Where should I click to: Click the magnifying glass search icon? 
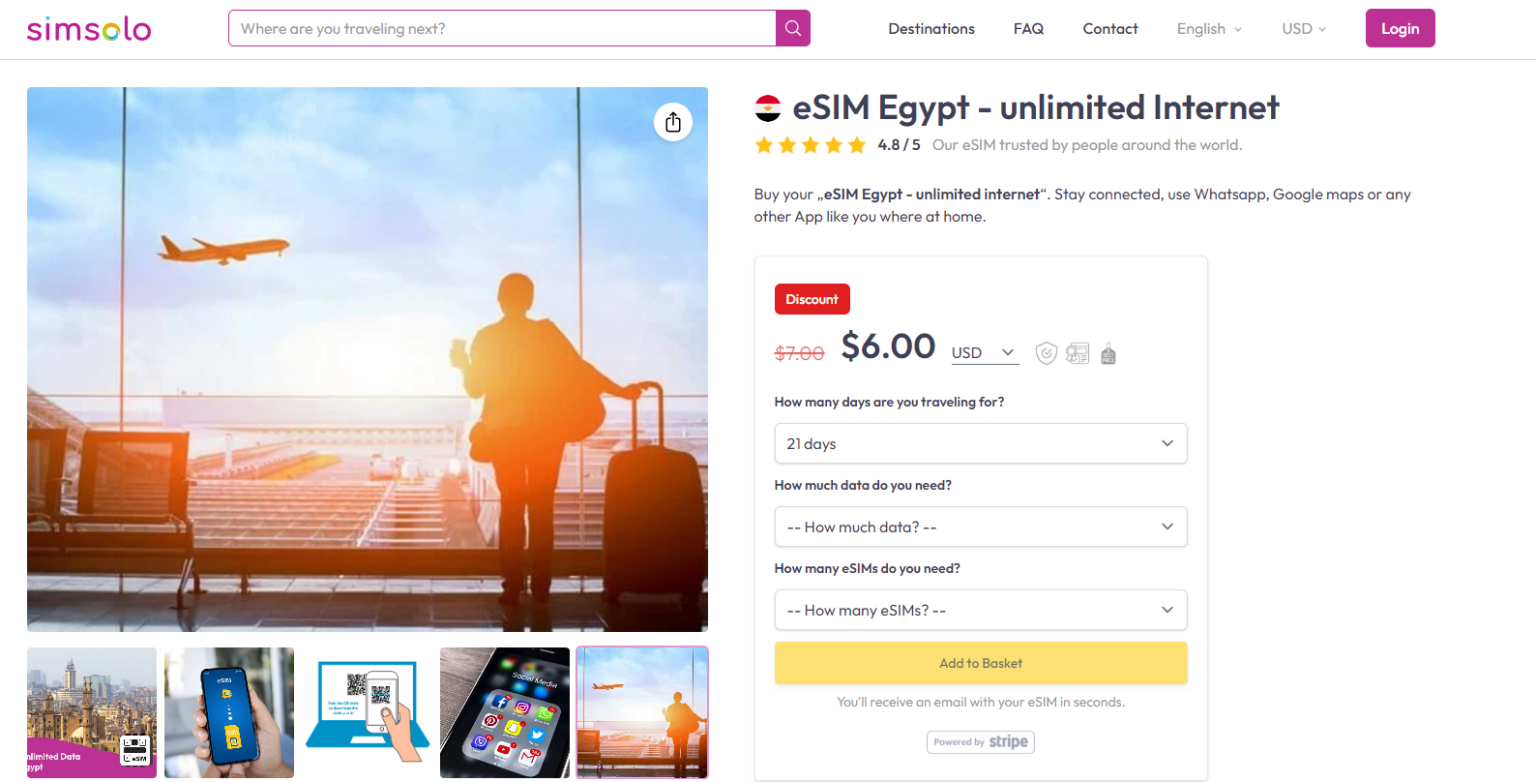792,28
